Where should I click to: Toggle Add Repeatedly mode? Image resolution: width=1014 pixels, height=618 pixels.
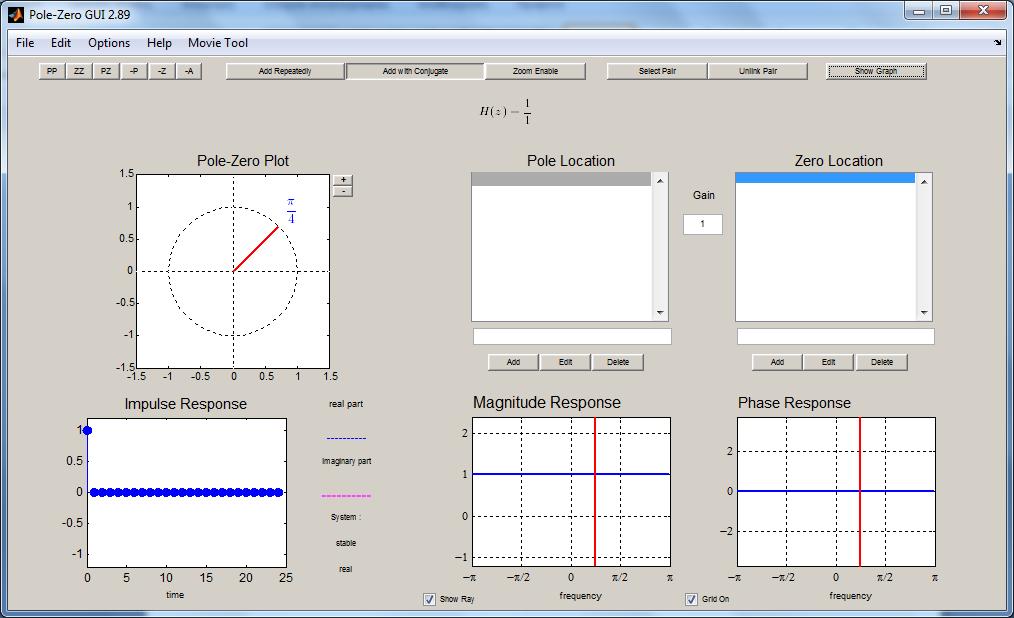[x=285, y=71]
